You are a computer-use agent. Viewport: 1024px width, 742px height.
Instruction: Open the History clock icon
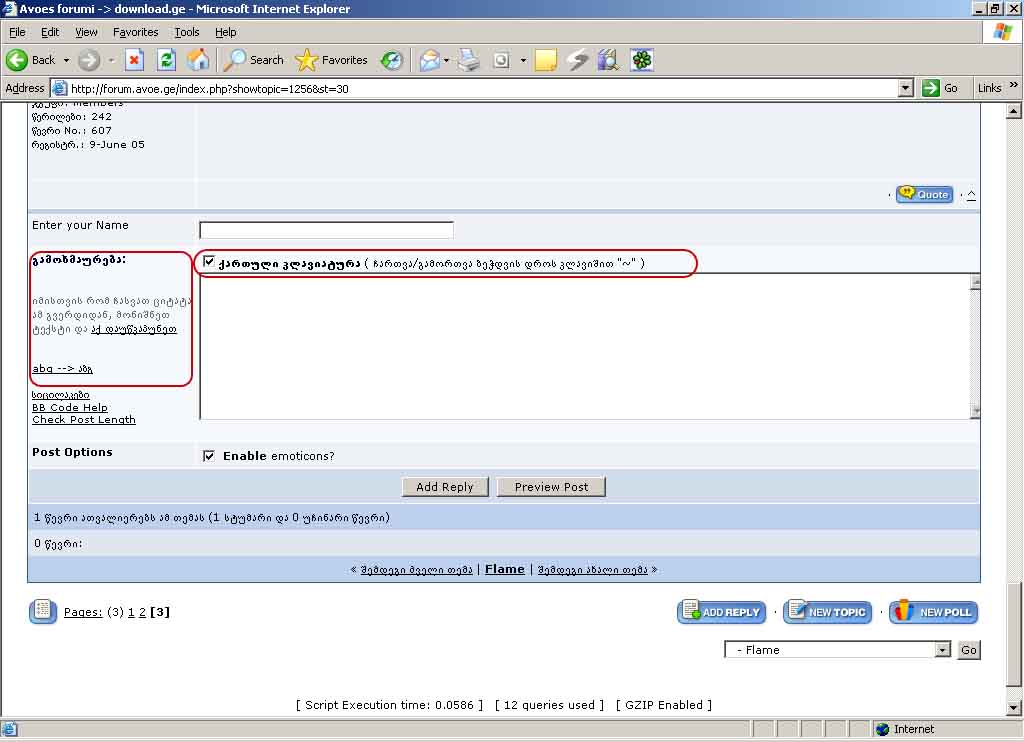[392, 60]
